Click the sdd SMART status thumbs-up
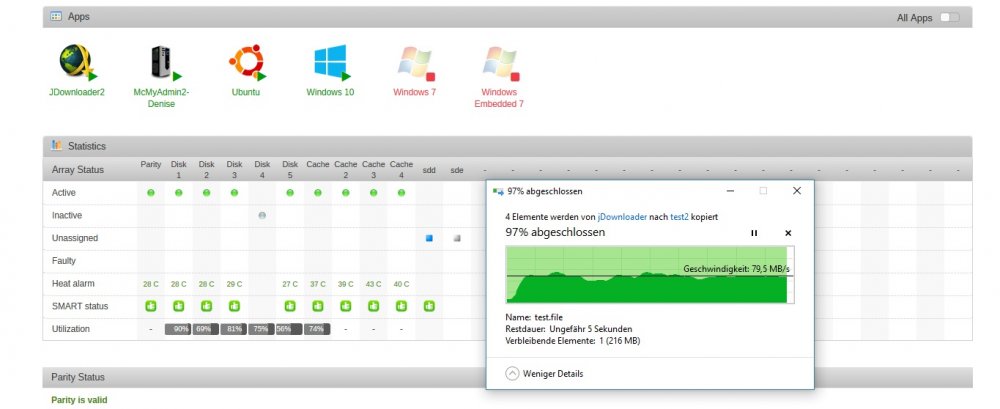1000x409 pixels. point(429,306)
